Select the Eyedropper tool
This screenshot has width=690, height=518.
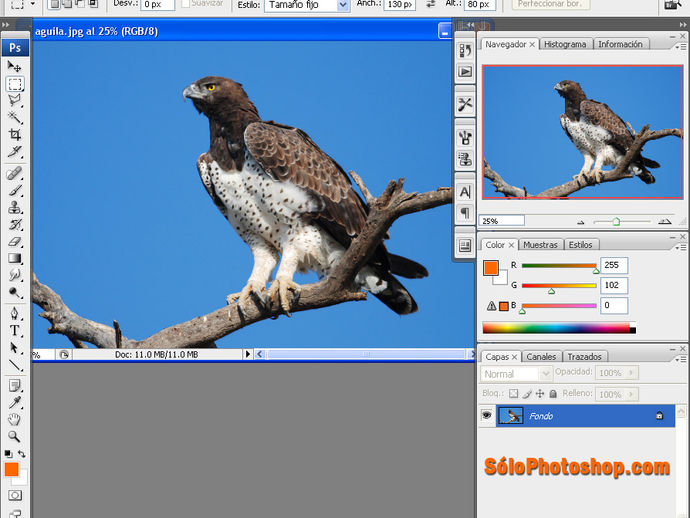[x=15, y=403]
